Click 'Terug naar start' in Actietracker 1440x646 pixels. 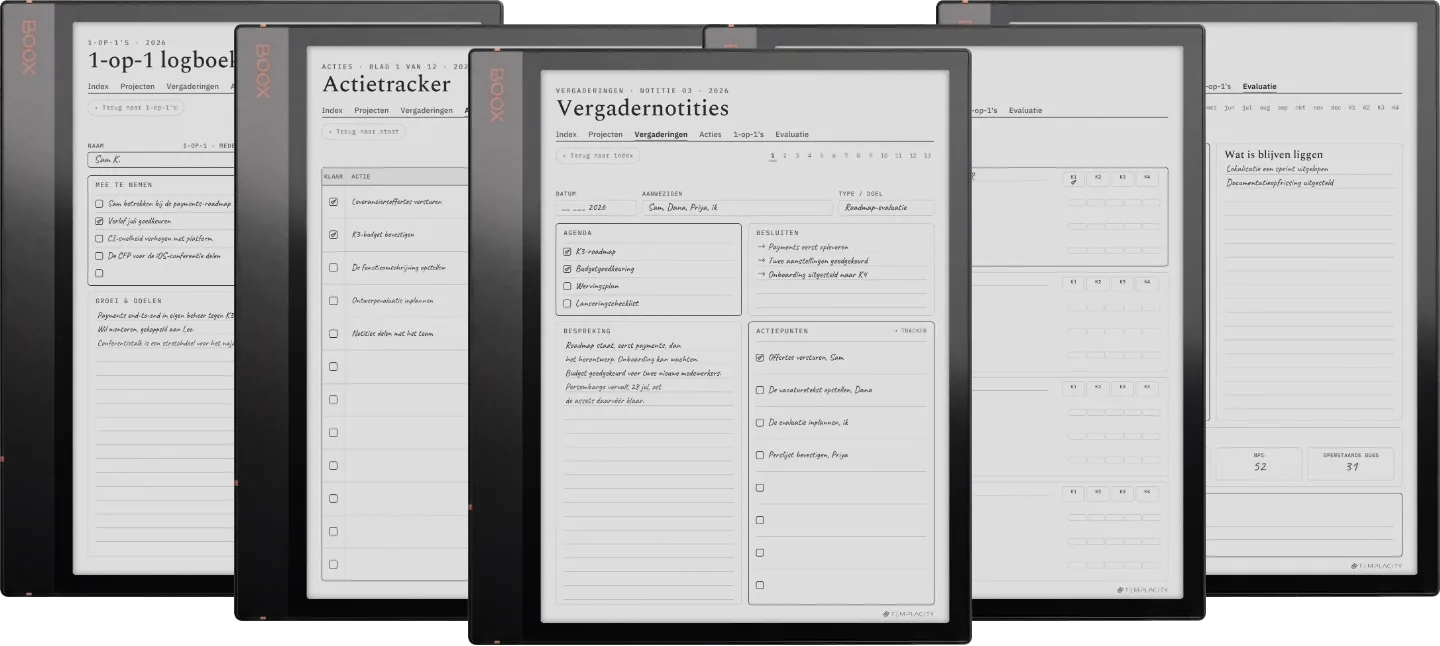[x=364, y=132]
